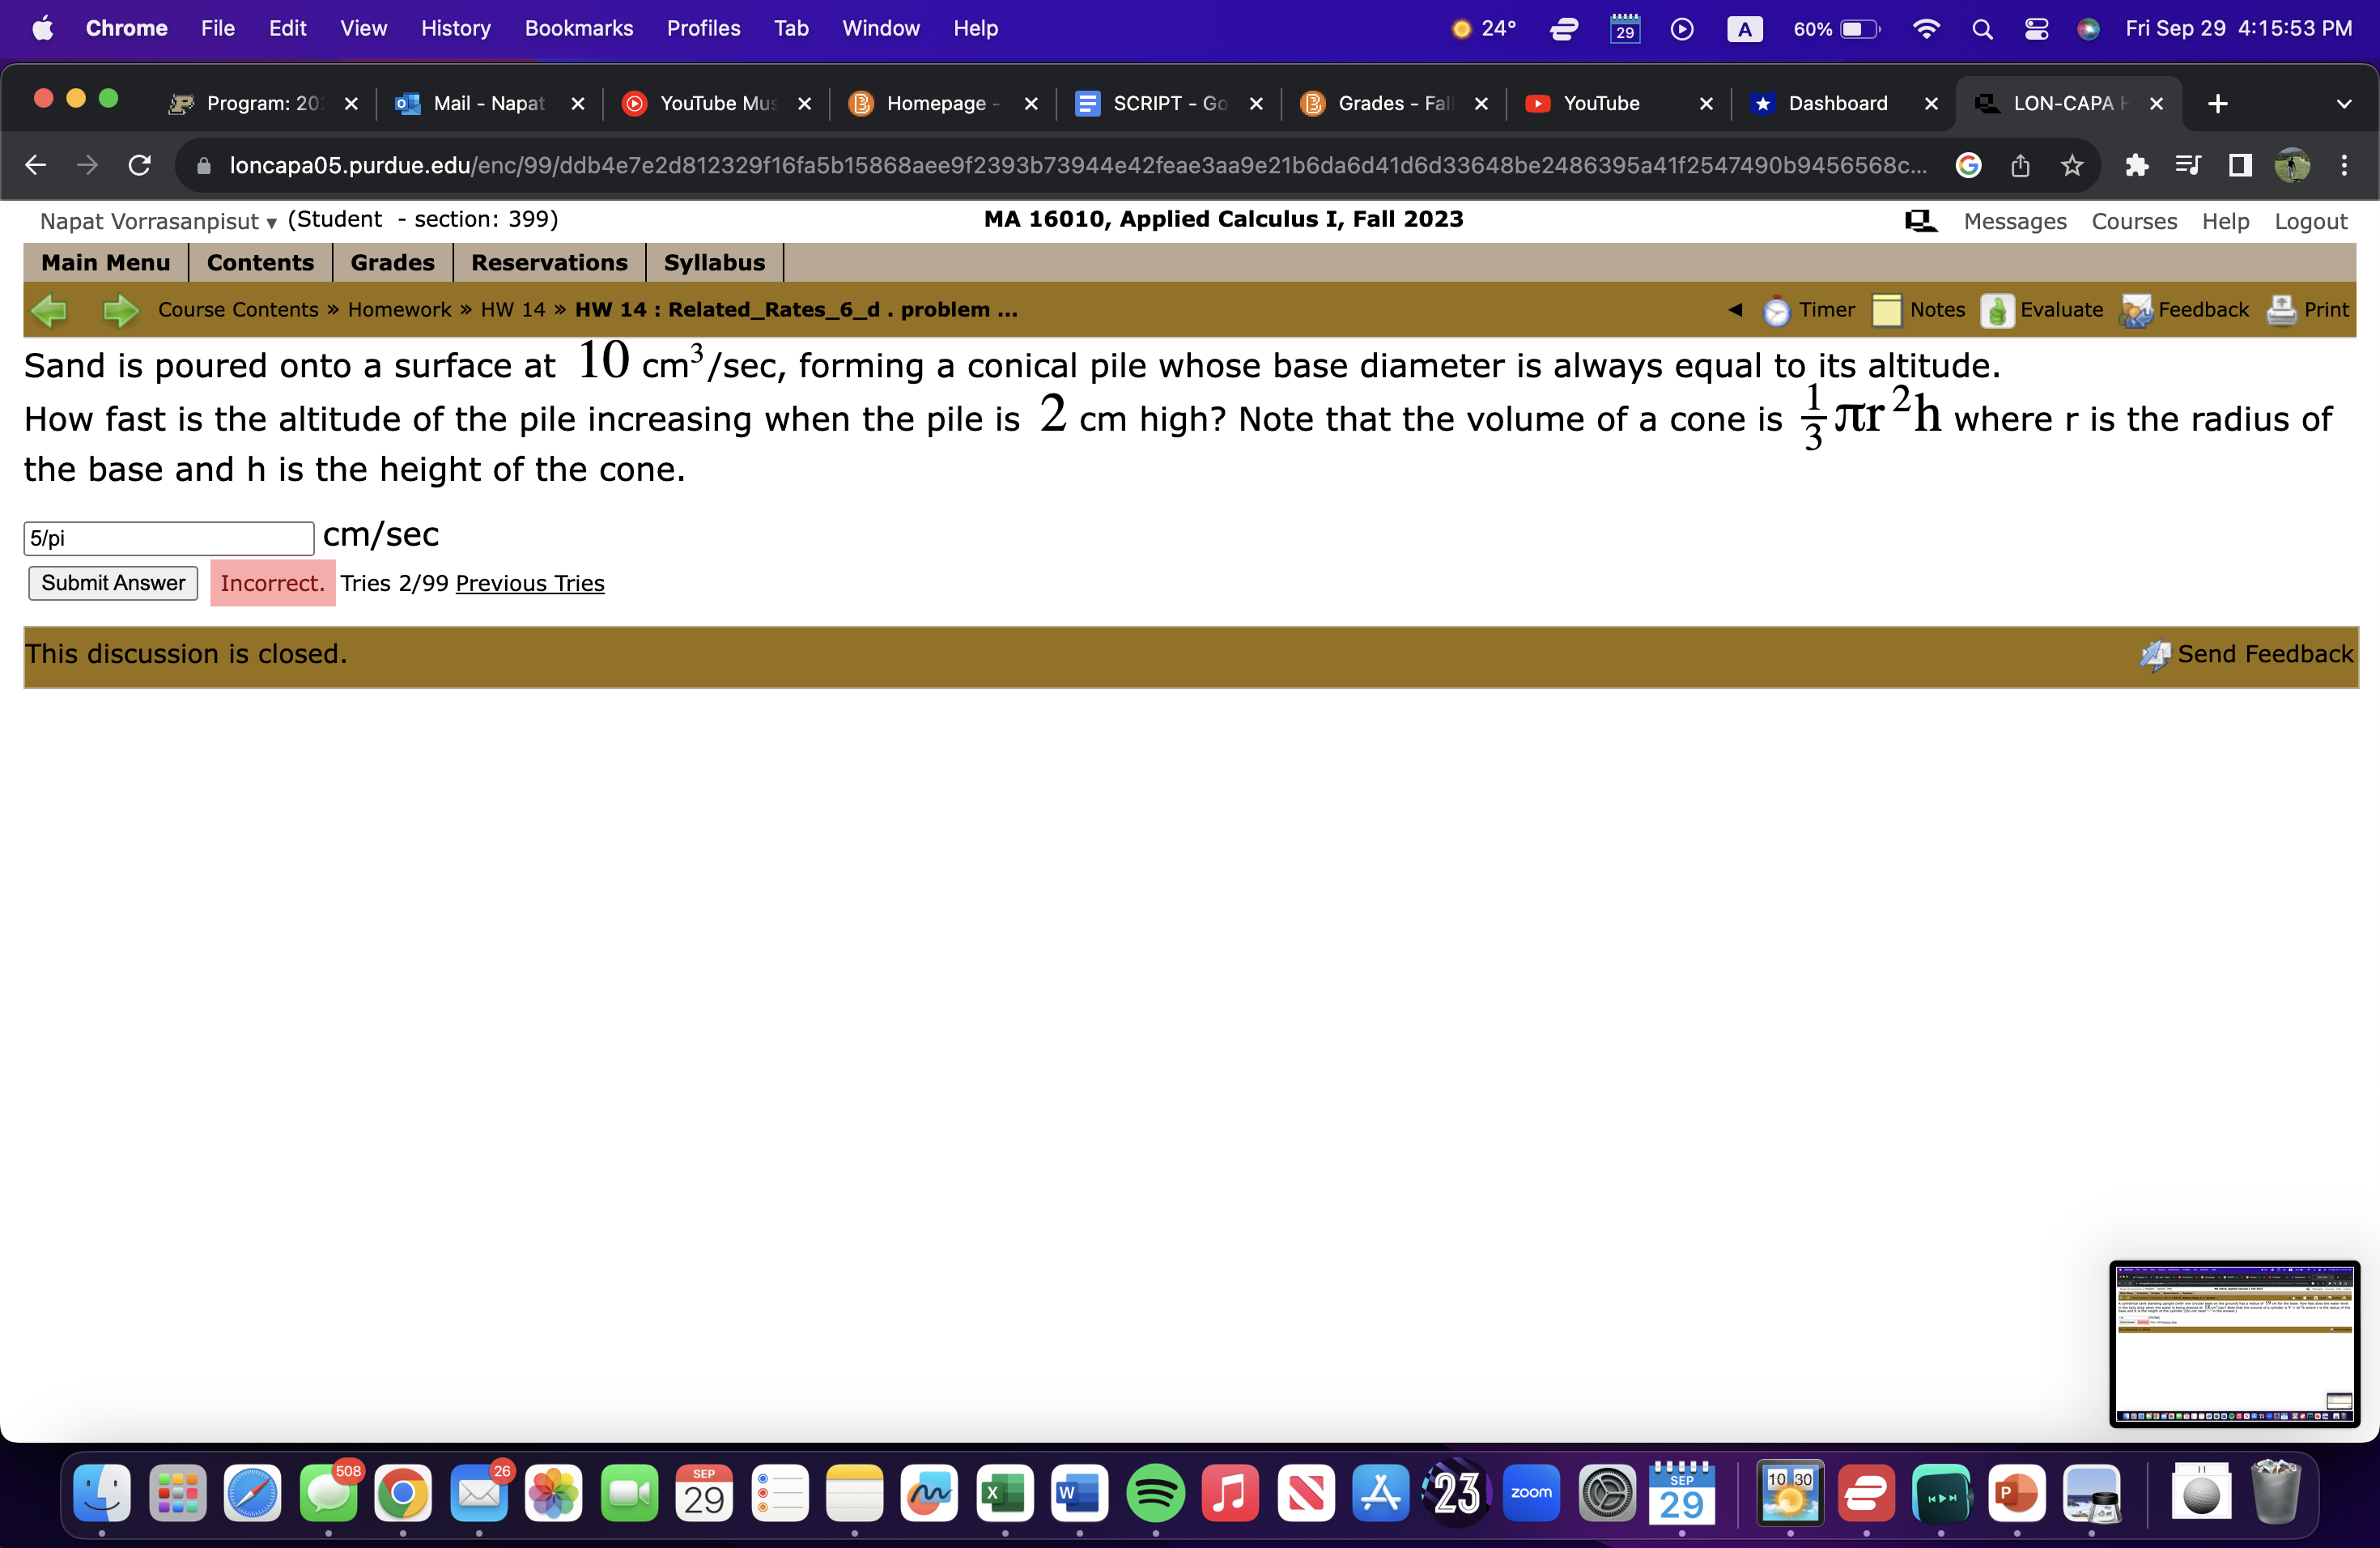Image resolution: width=2380 pixels, height=1548 pixels.
Task: Open the Grades menu item
Action: click(392, 262)
